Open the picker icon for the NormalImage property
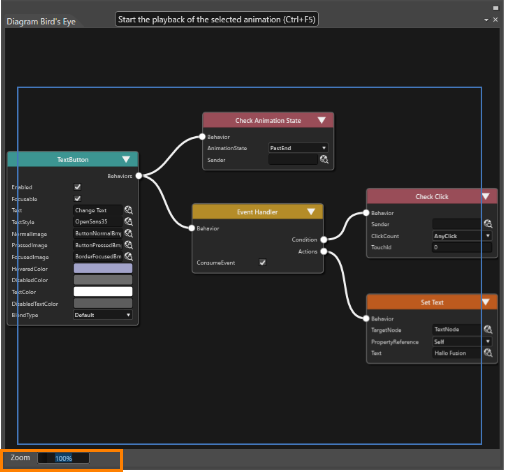505x472 pixels. pyautogui.click(x=128, y=233)
